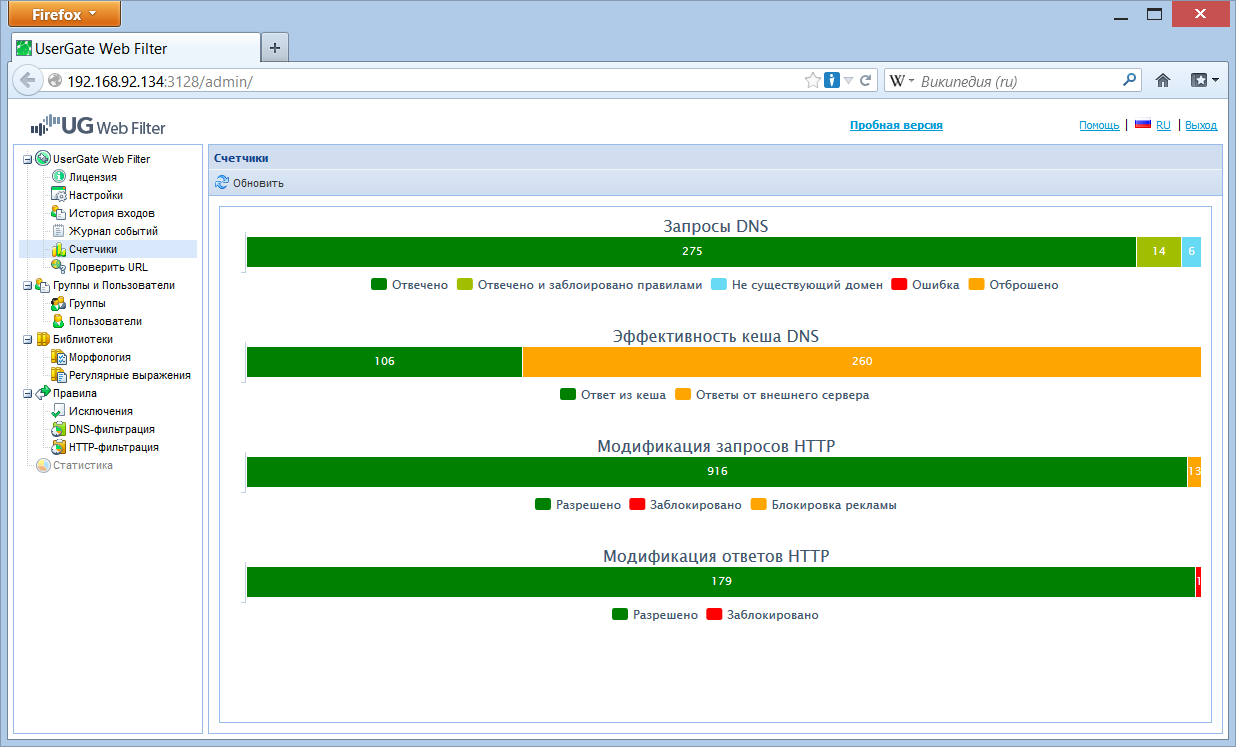Viewport: 1236px width, 747px height.
Task: Click the Проверить URL icon
Action: click(x=58, y=267)
